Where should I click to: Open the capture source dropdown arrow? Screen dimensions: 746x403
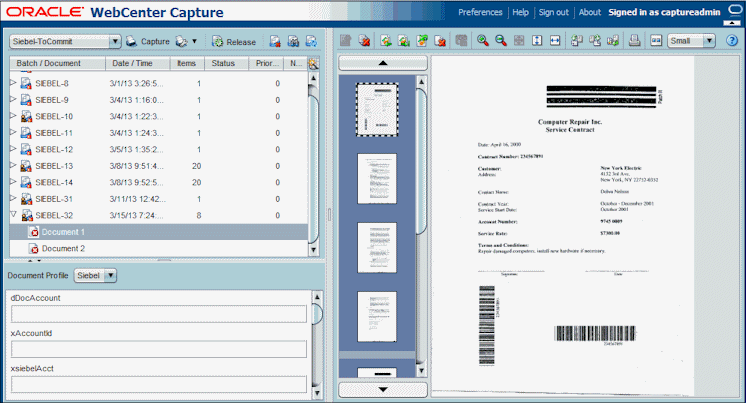[x=194, y=41]
